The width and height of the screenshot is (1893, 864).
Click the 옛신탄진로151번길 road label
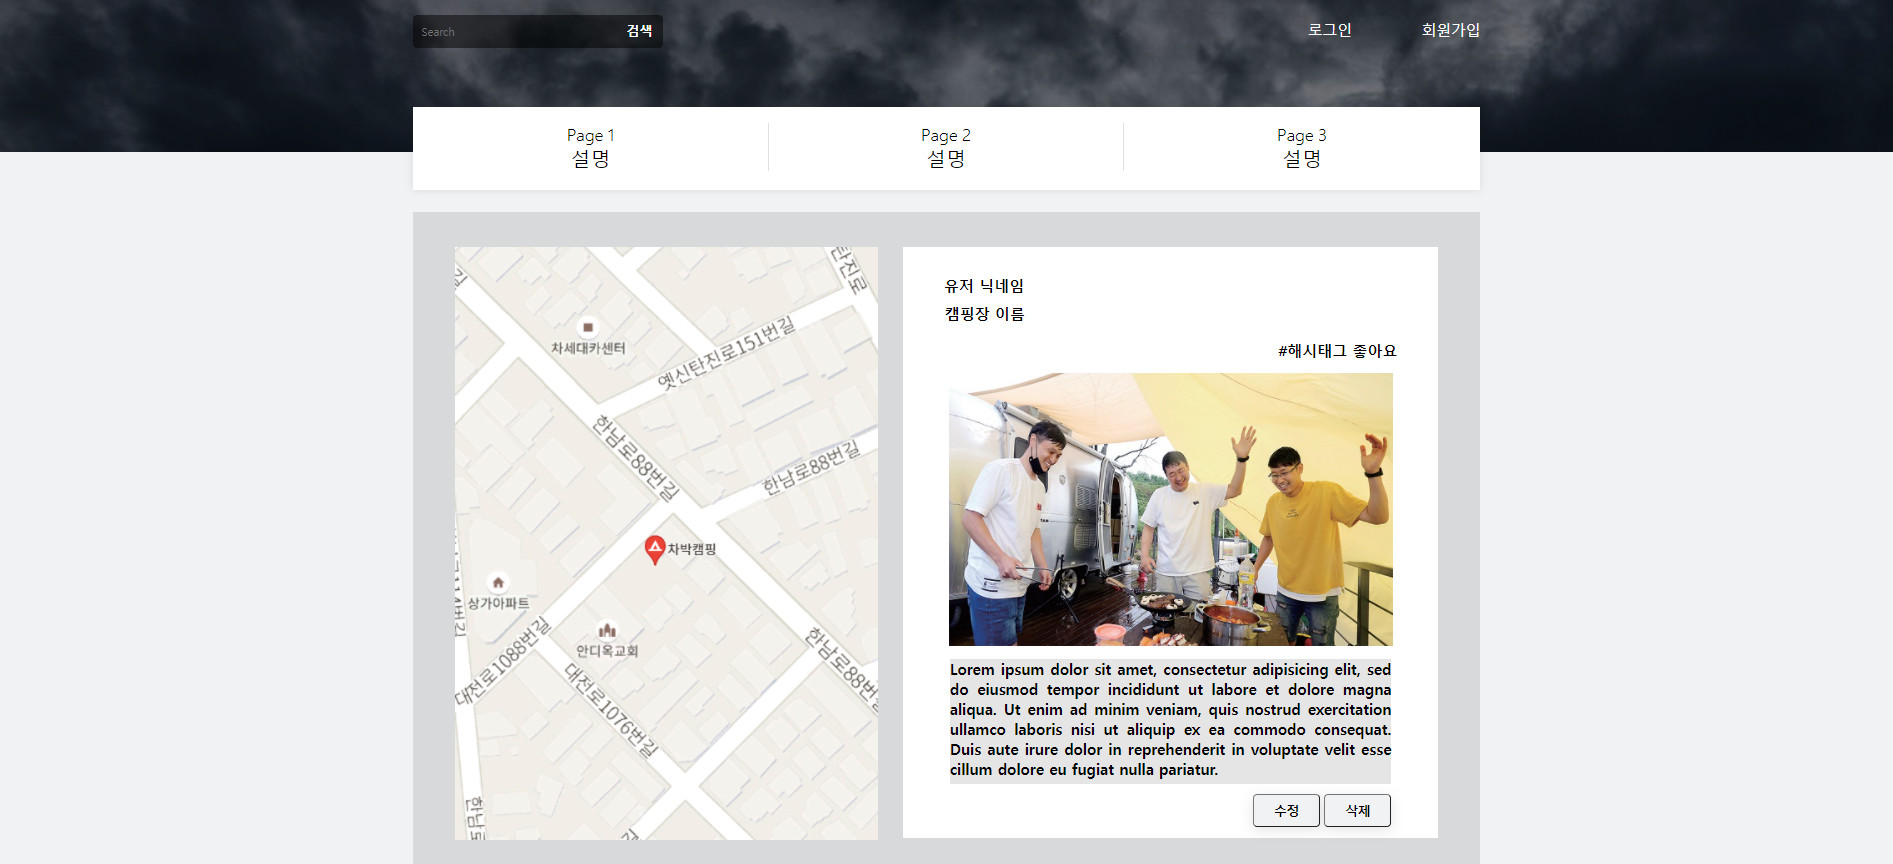coord(726,353)
